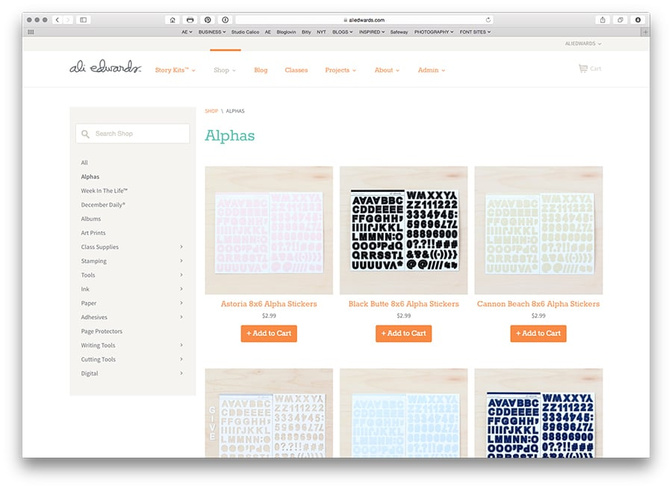Click the SHOP breadcrumb link

[x=211, y=111]
